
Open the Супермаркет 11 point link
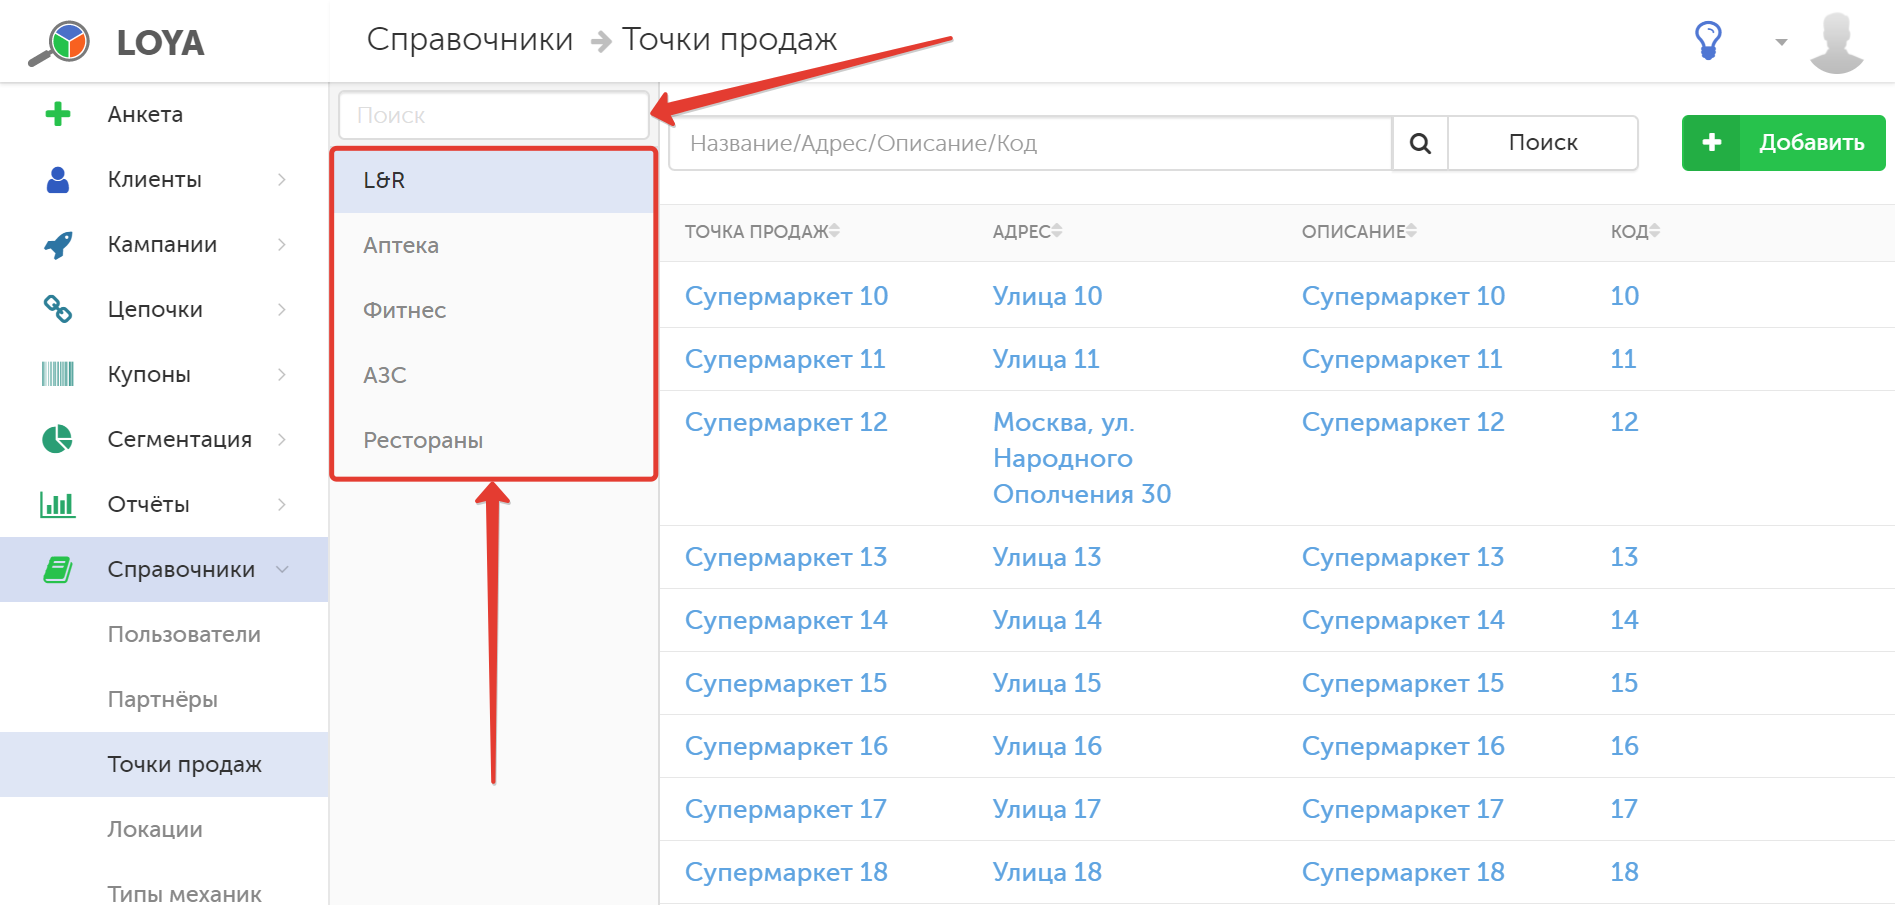click(785, 359)
